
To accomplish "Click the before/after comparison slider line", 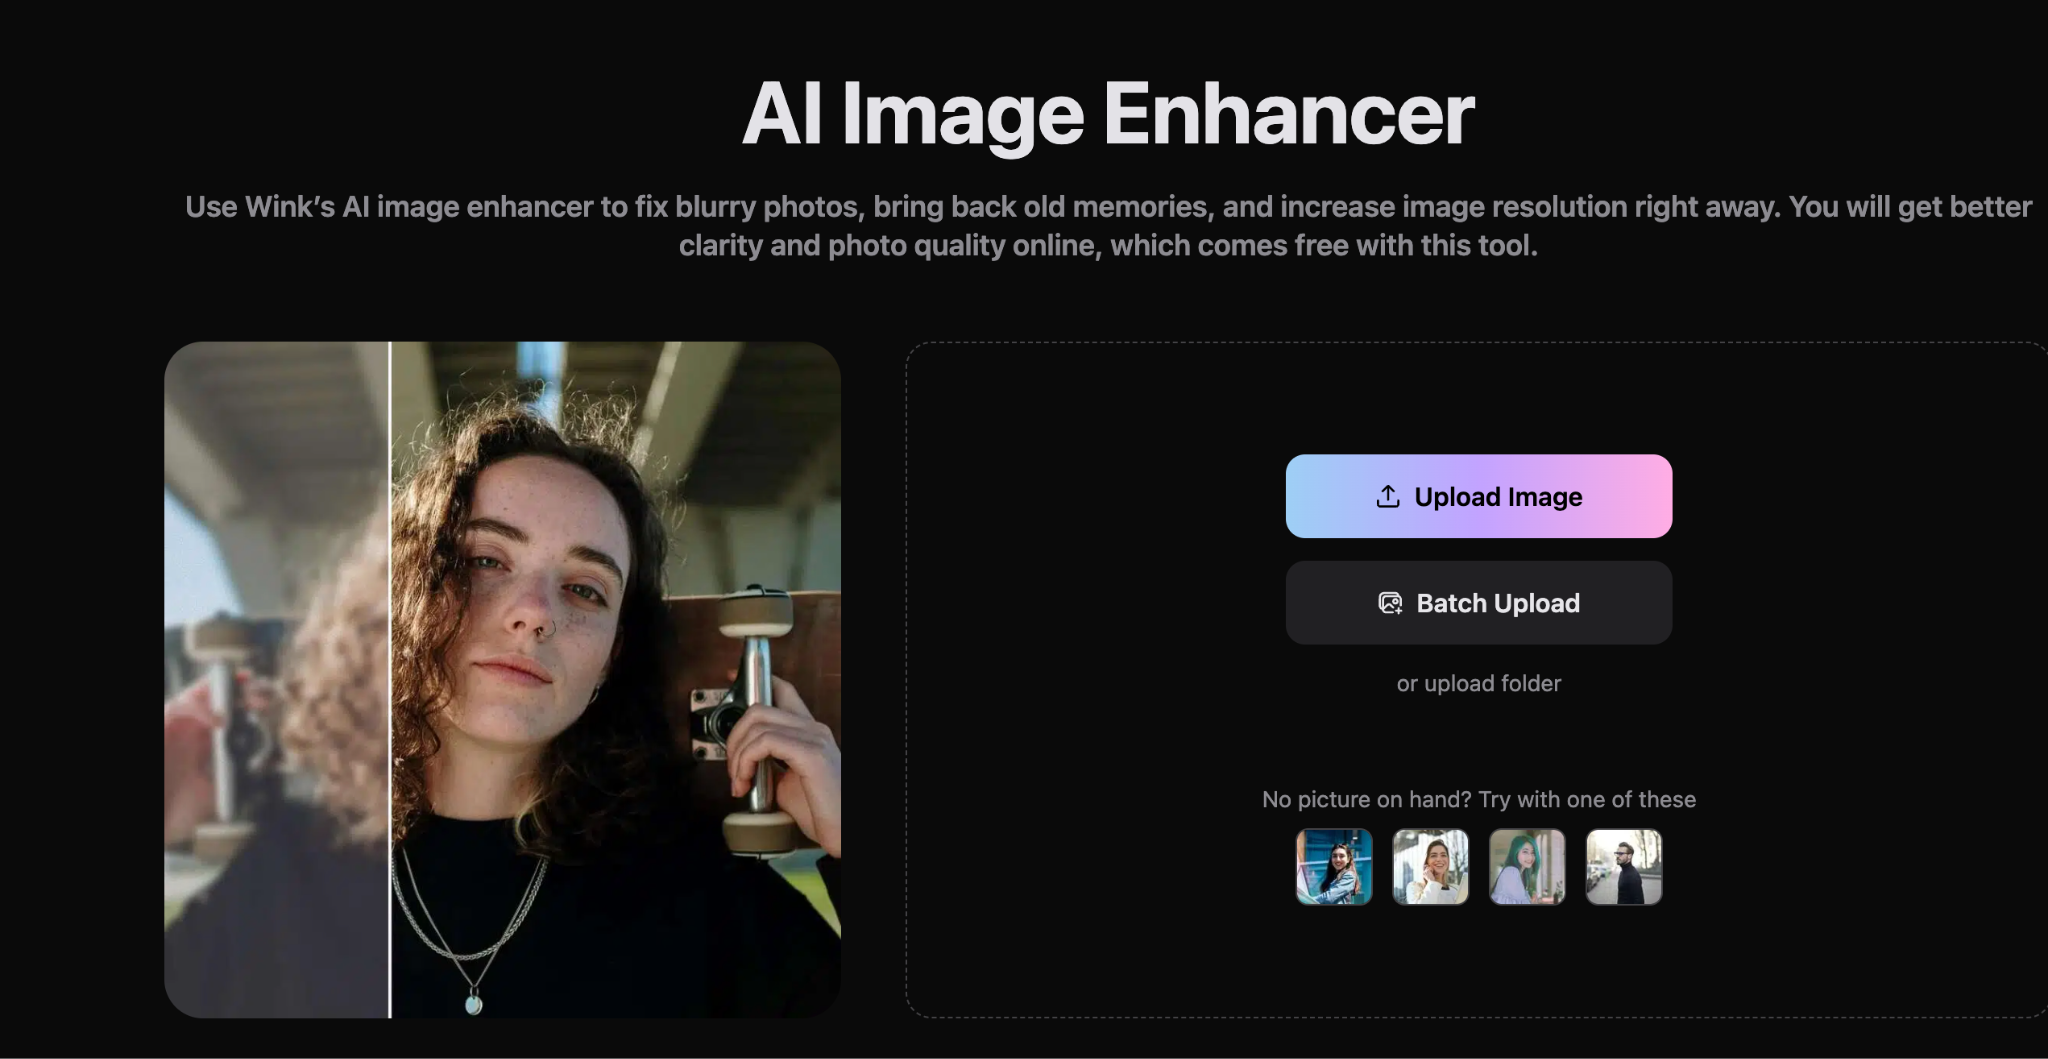I will click(390, 680).
